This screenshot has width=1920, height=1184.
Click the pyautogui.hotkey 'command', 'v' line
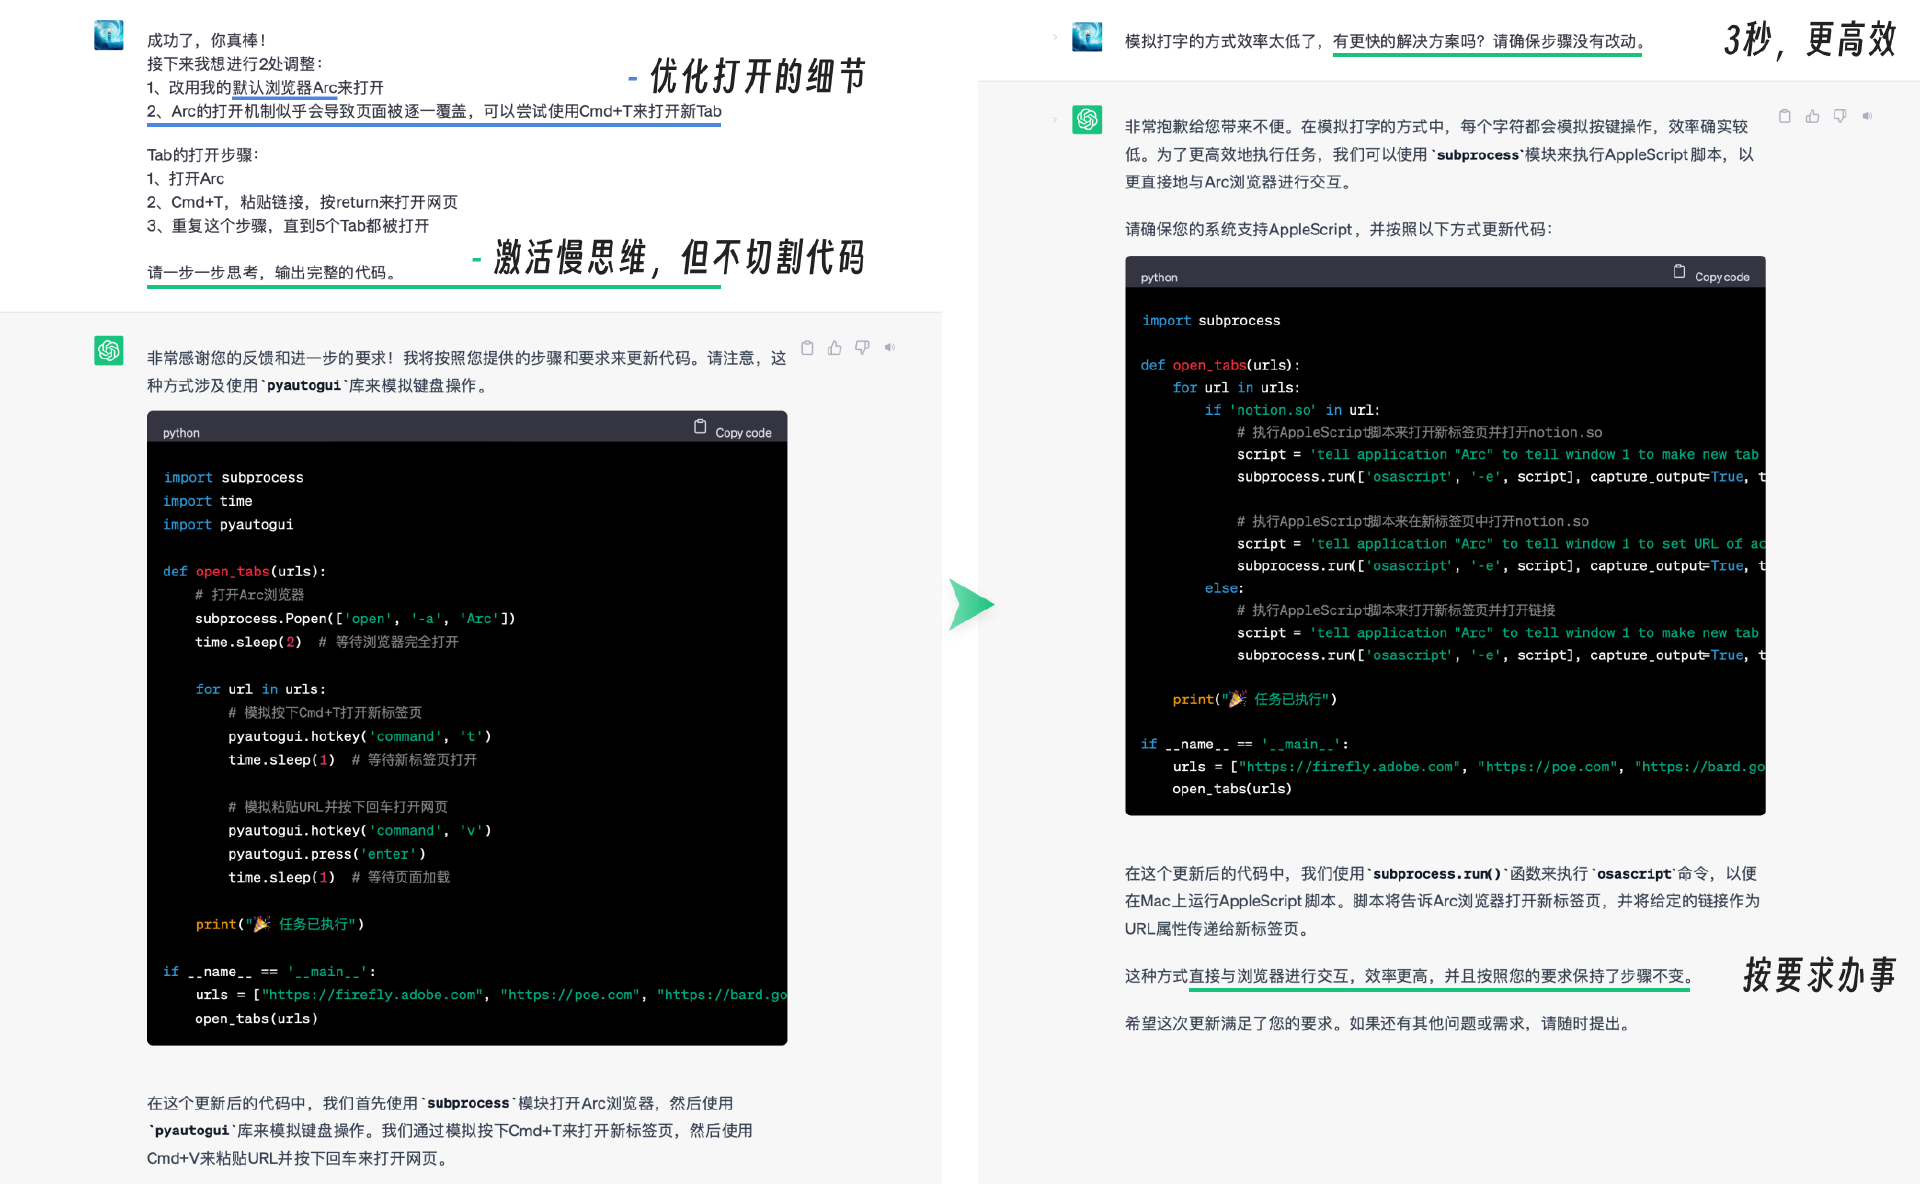pos(360,830)
